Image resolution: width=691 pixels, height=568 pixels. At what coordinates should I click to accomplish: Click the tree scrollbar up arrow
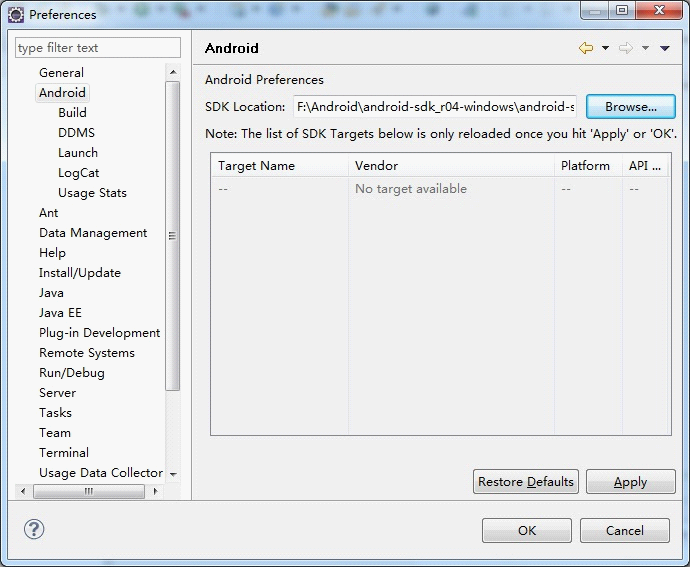pos(173,72)
